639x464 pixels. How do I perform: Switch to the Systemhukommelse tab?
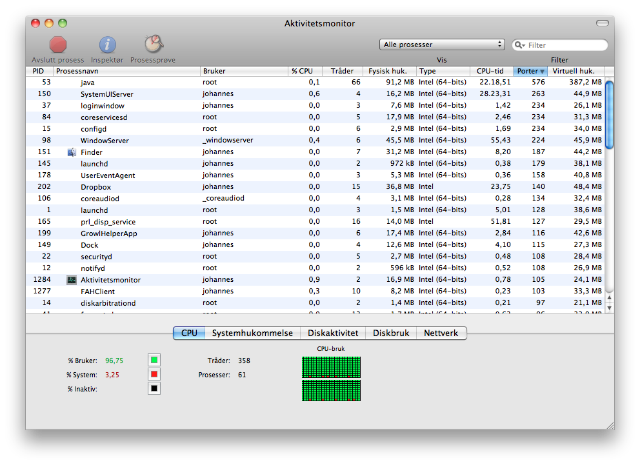point(252,333)
